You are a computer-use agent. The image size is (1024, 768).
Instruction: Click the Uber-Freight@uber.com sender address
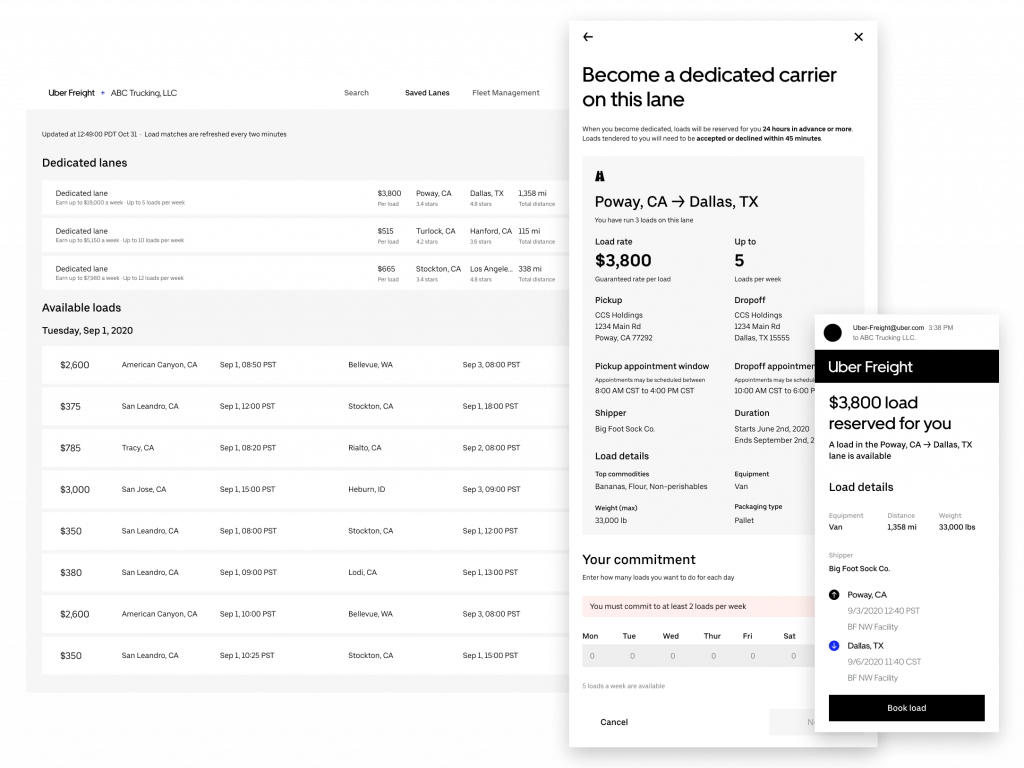pyautogui.click(x=888, y=328)
